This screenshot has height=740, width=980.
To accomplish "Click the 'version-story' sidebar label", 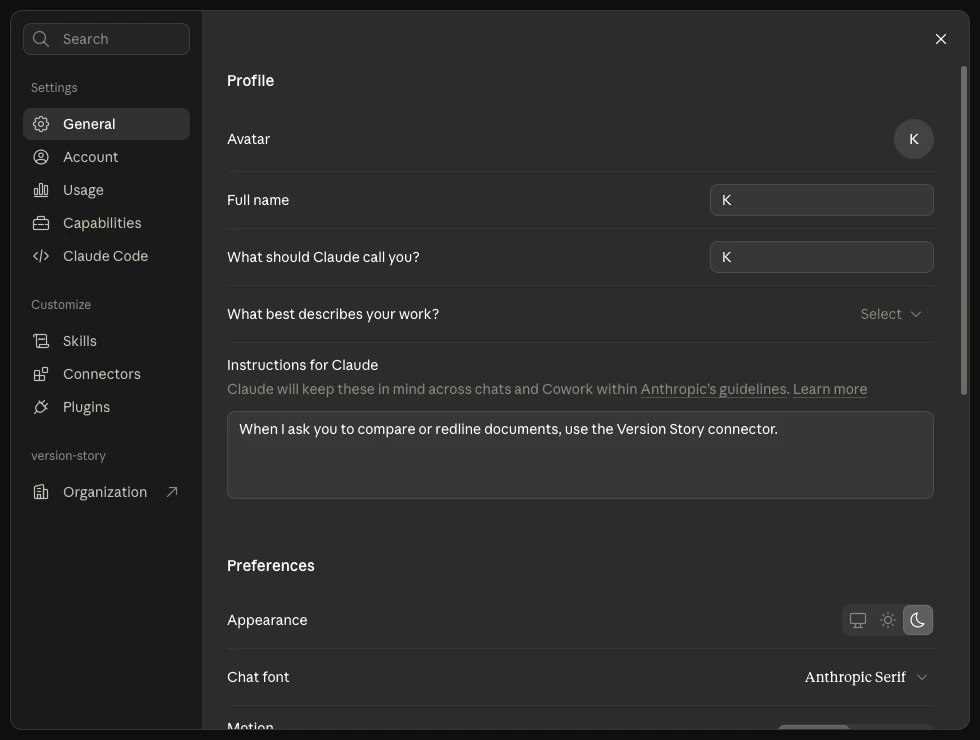I will (x=69, y=456).
